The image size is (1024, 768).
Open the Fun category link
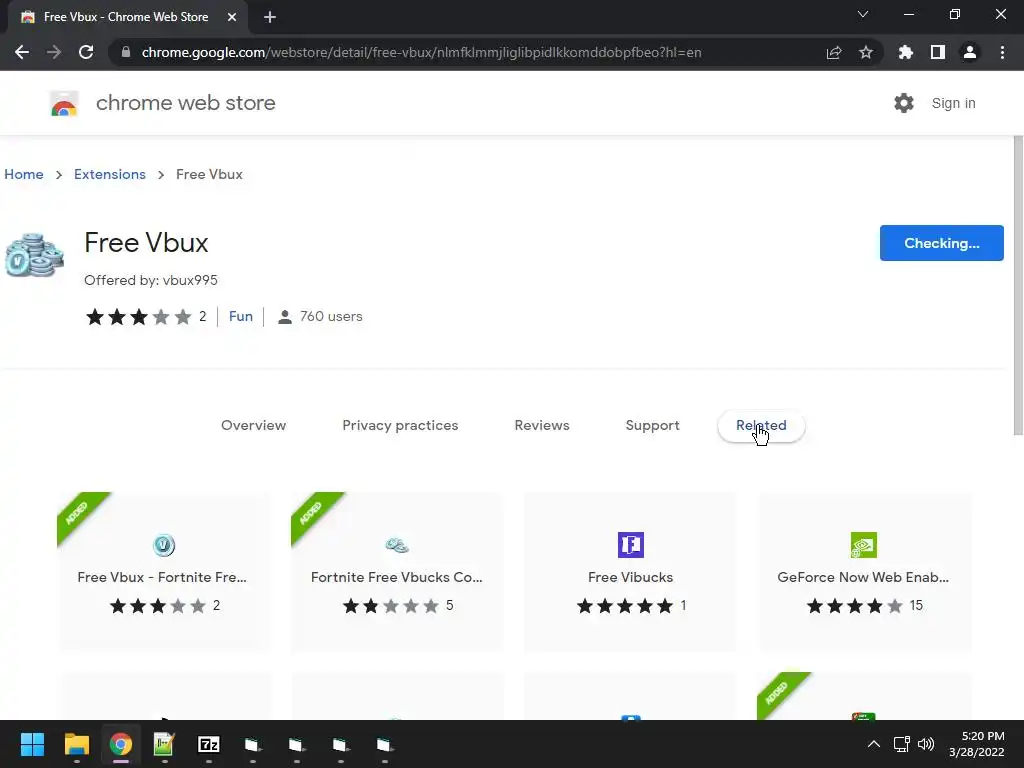[x=240, y=316]
